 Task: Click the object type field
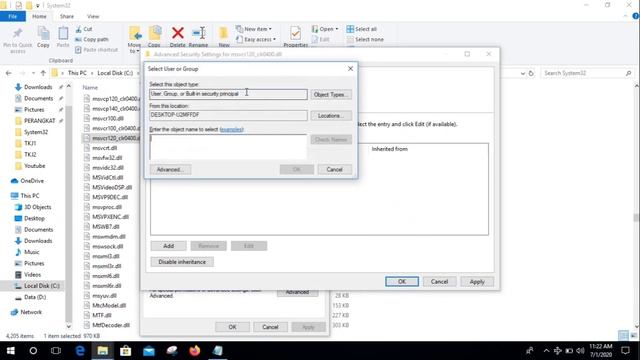tap(228, 94)
